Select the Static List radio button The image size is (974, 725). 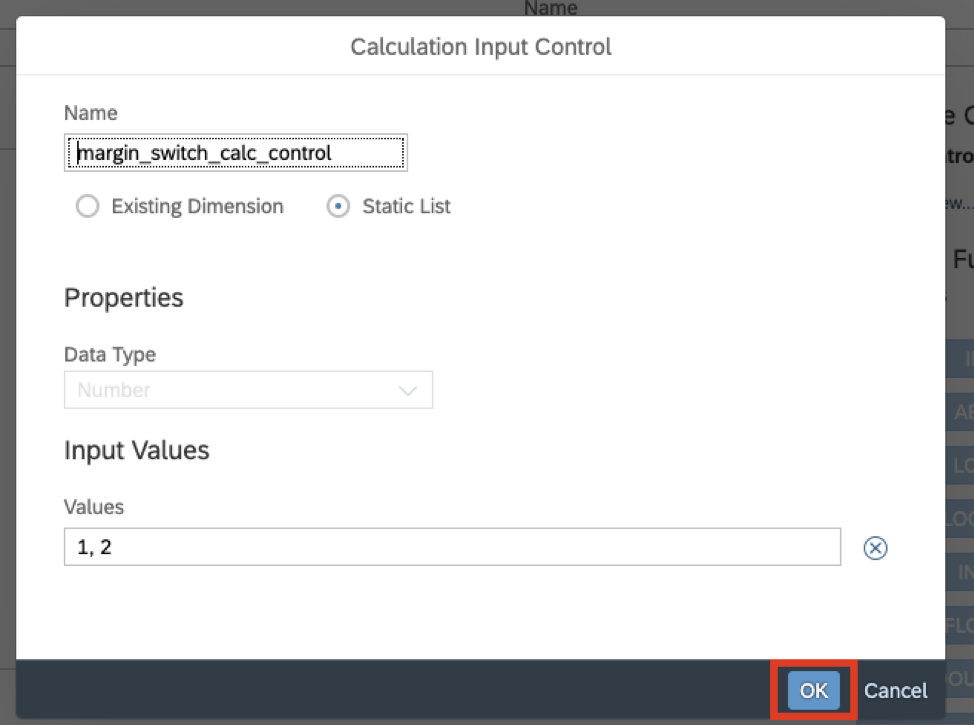point(338,206)
